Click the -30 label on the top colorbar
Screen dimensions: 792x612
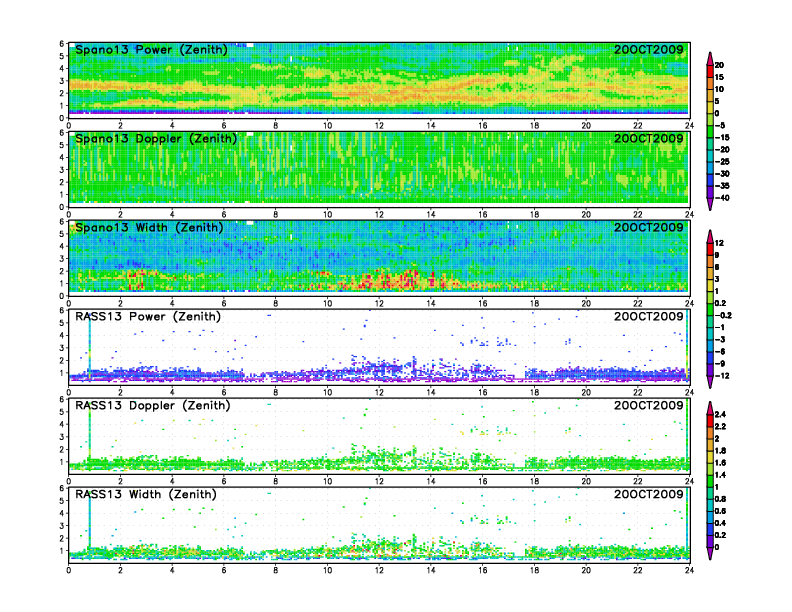(722, 174)
